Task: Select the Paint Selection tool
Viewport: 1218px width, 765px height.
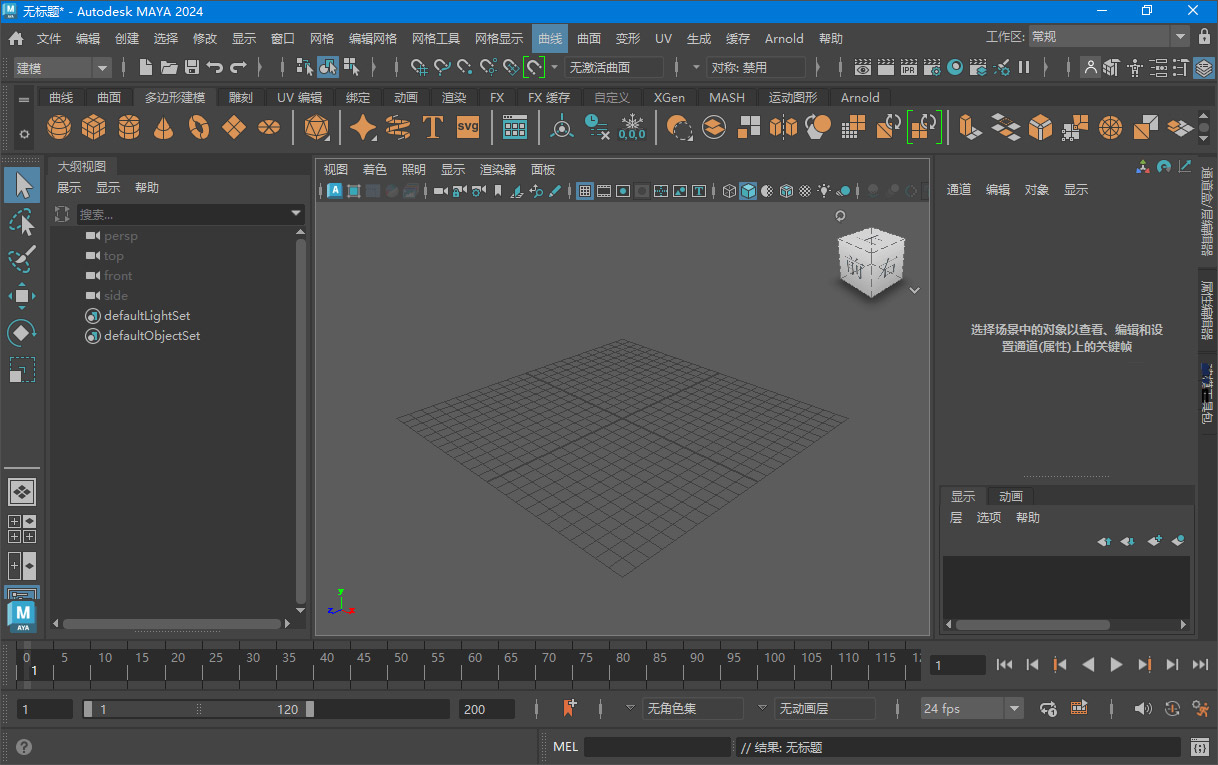Action: pos(22,258)
